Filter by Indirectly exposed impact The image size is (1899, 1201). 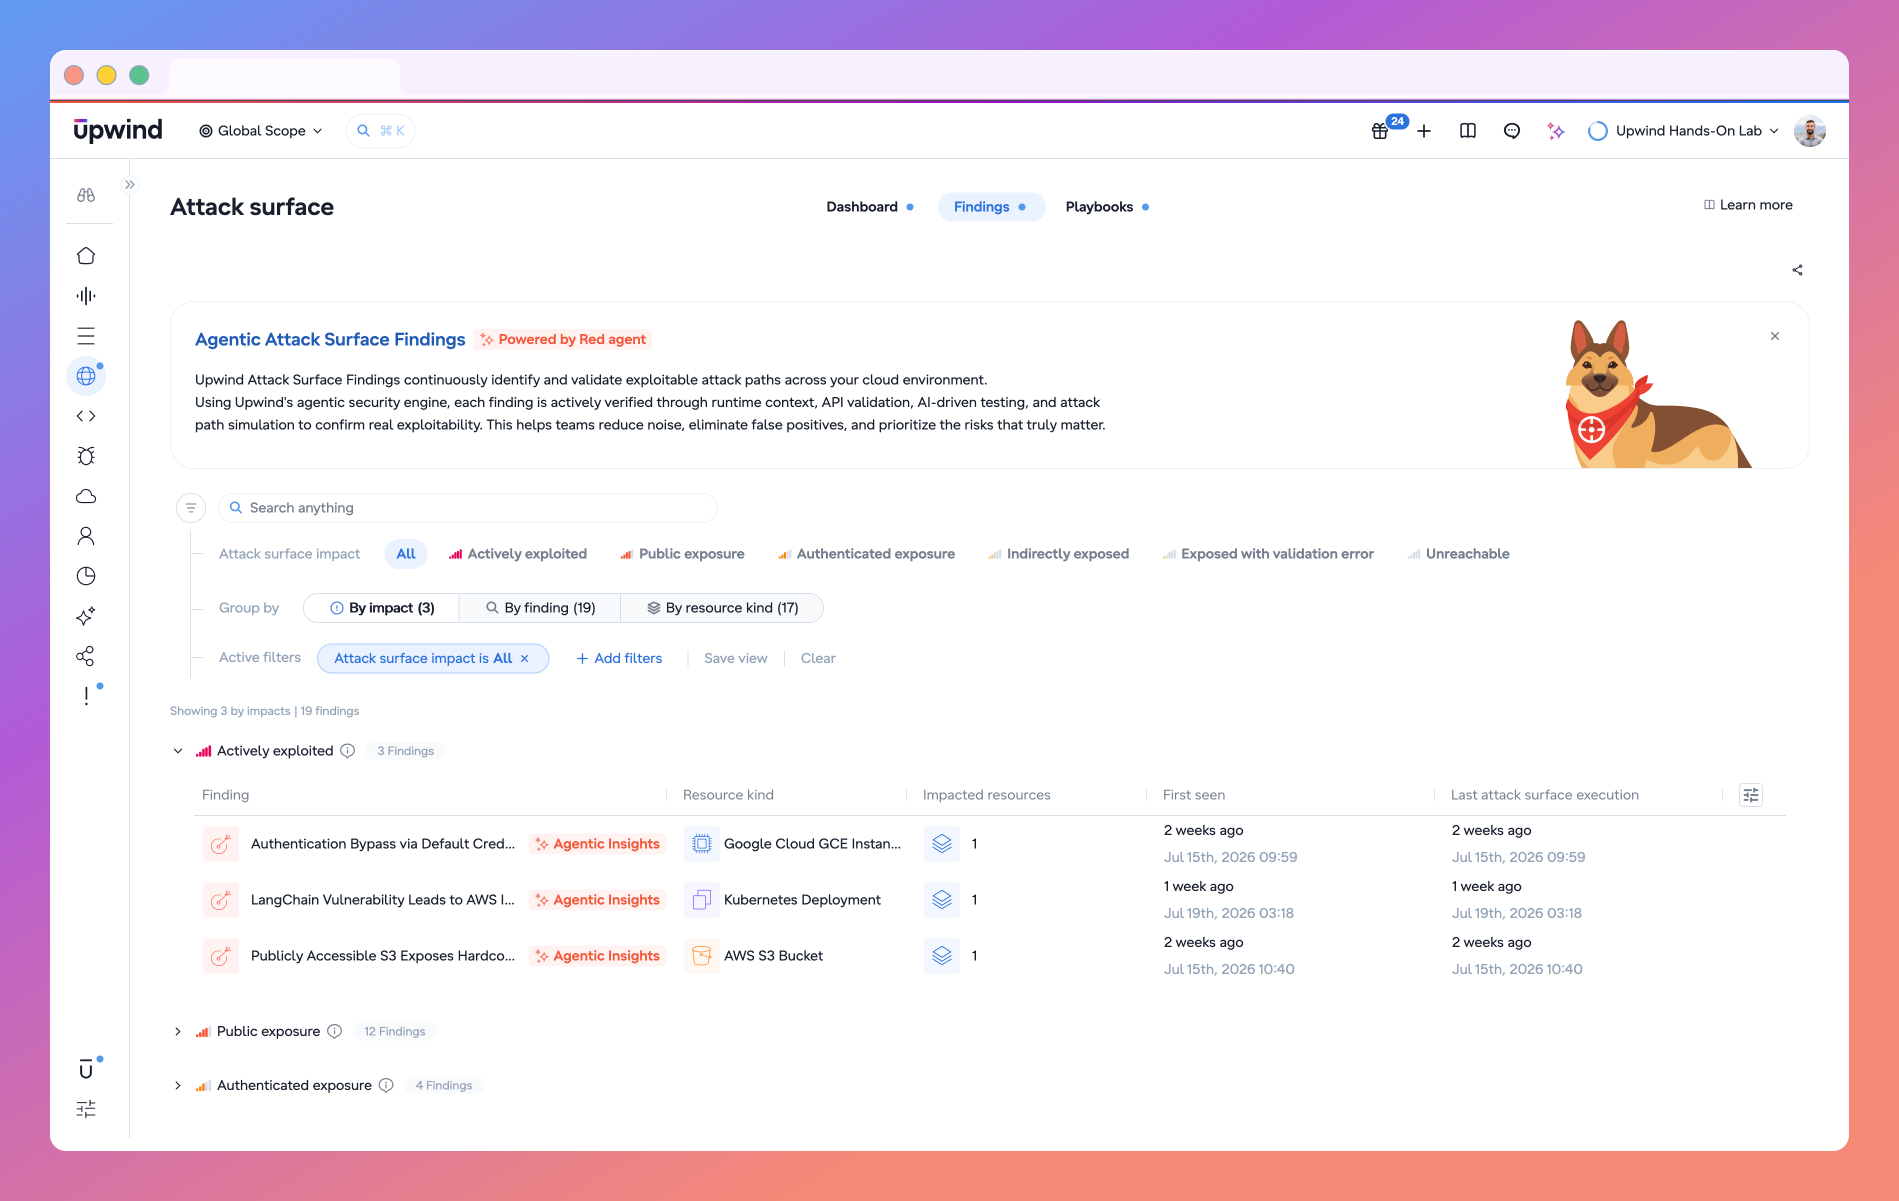tap(1059, 554)
